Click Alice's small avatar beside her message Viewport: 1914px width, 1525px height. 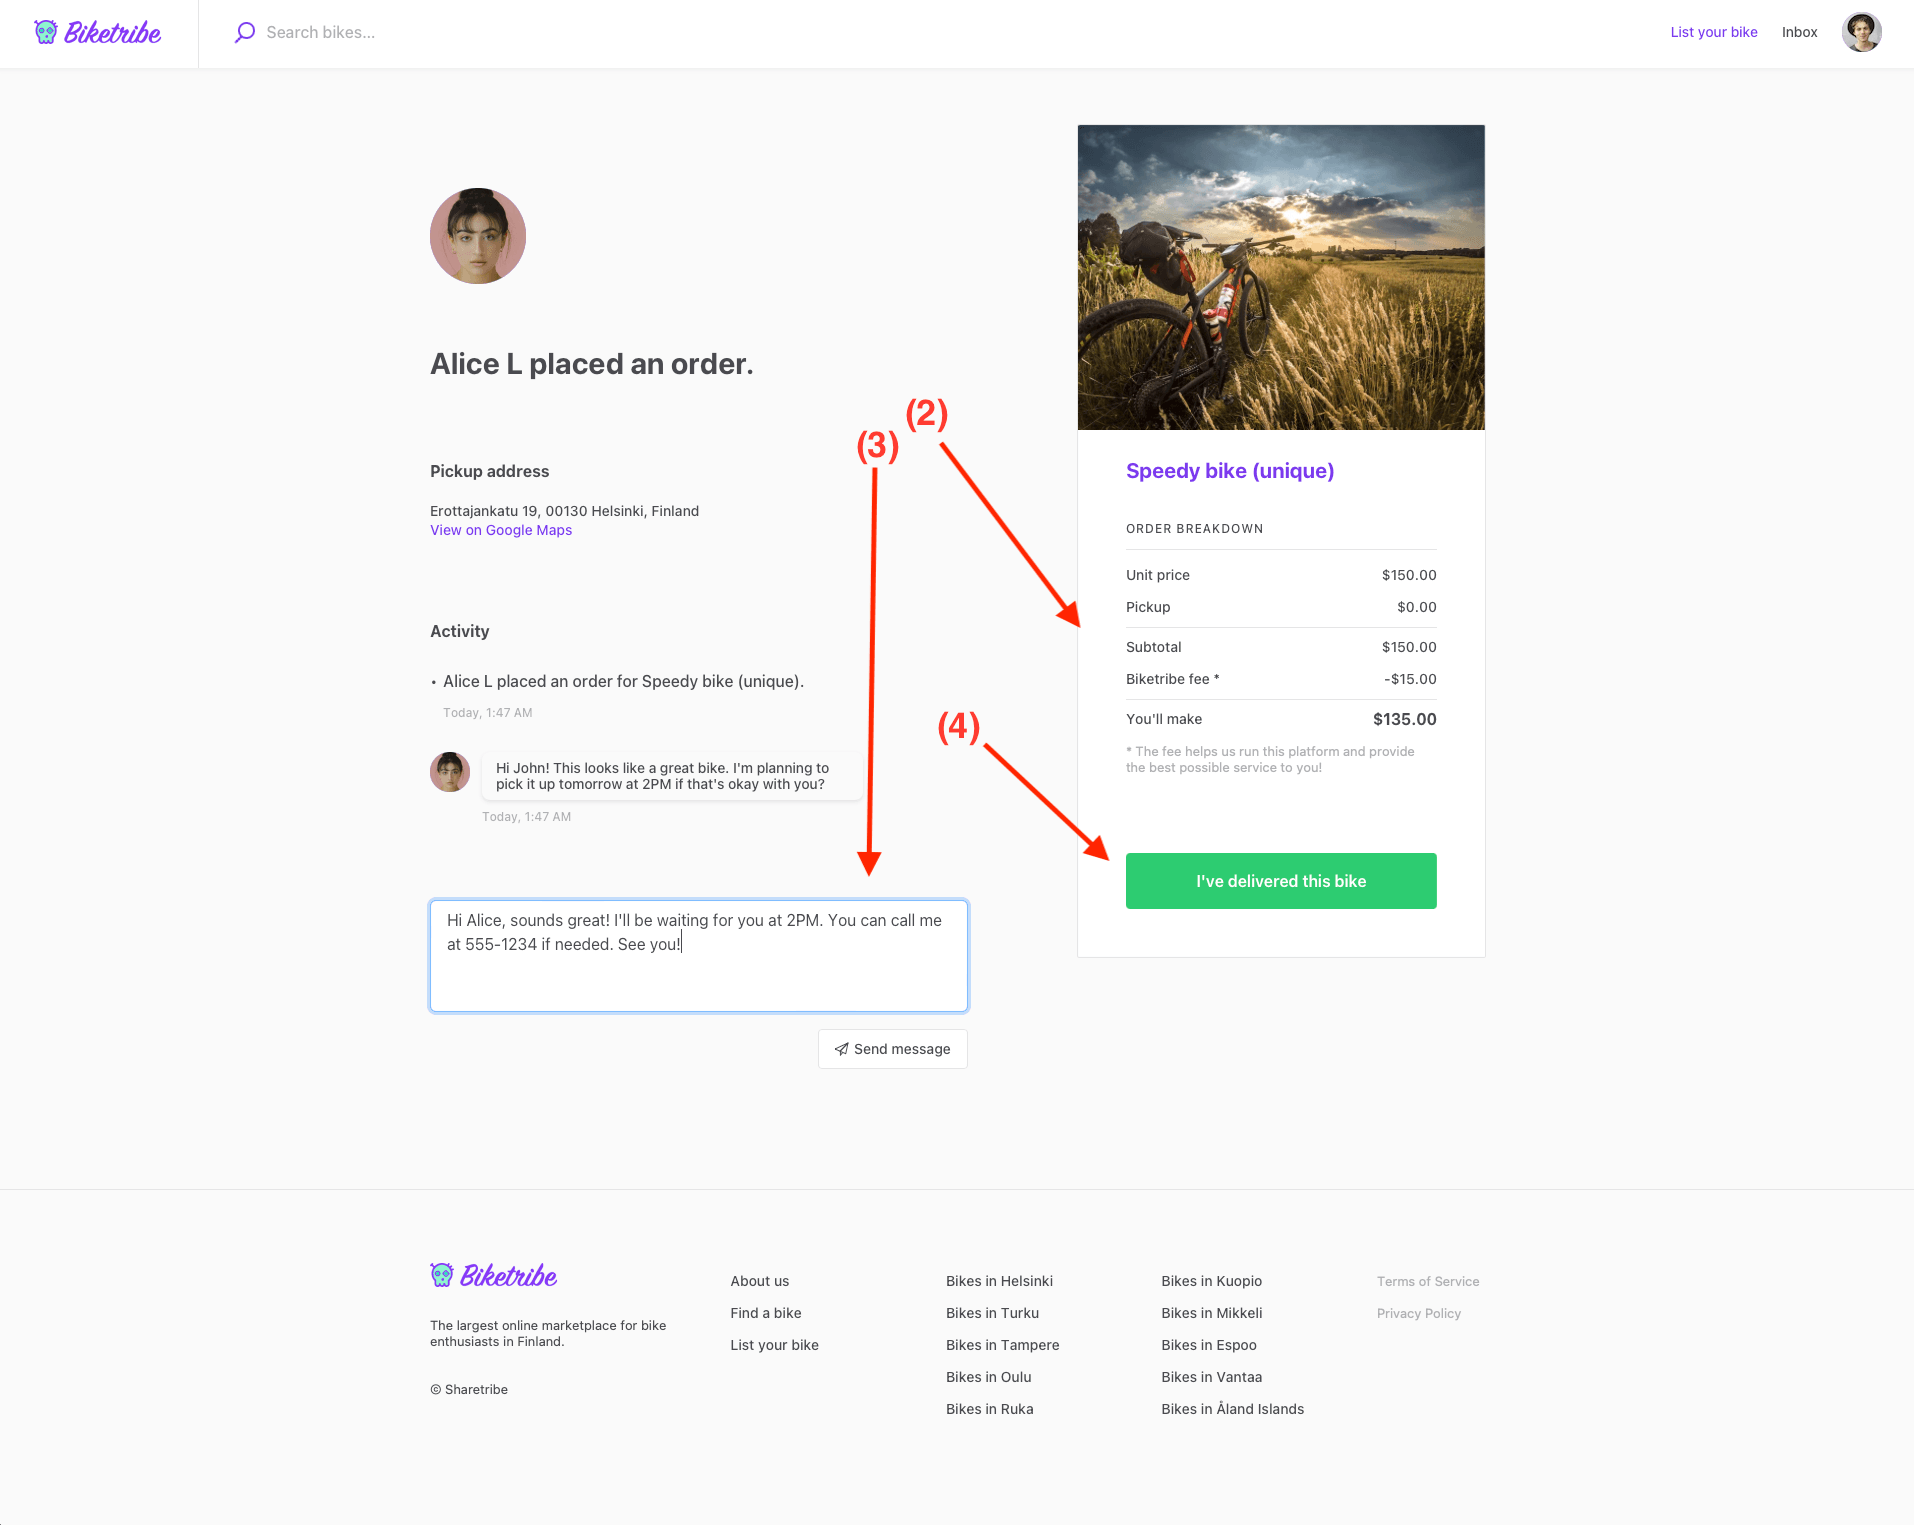[450, 772]
